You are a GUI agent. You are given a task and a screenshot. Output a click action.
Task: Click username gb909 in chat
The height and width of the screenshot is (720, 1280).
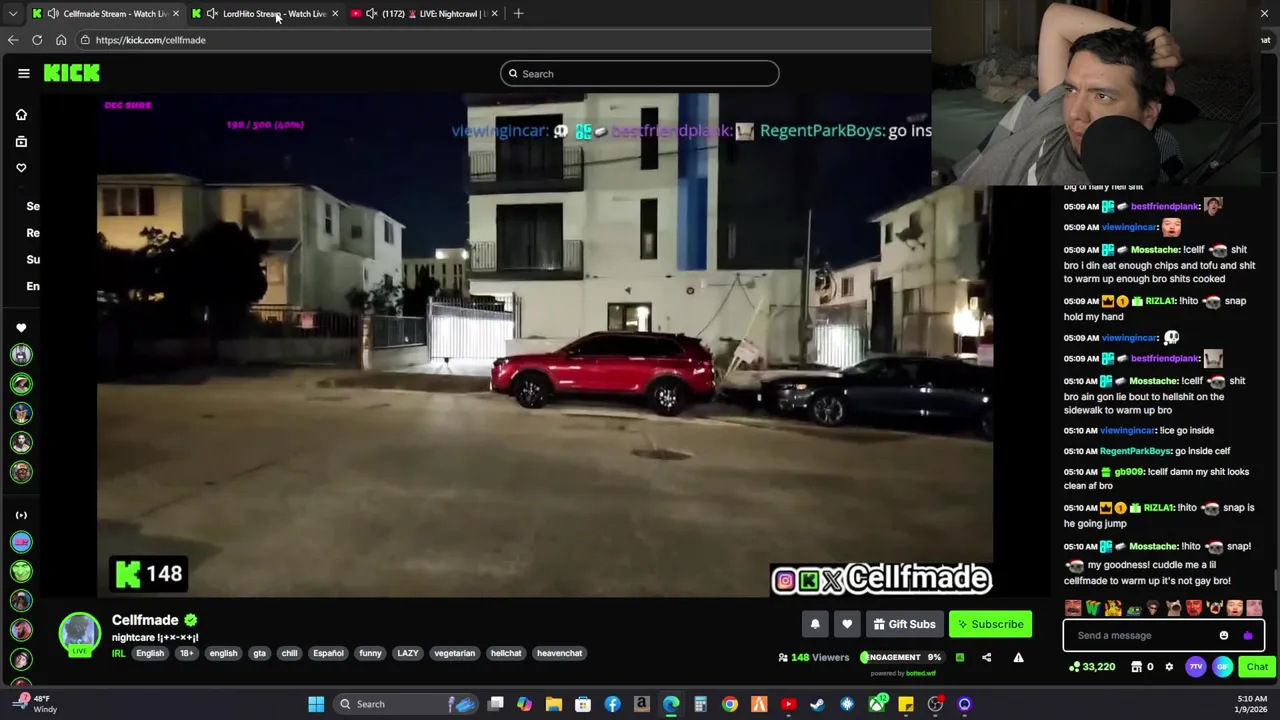coord(1128,472)
